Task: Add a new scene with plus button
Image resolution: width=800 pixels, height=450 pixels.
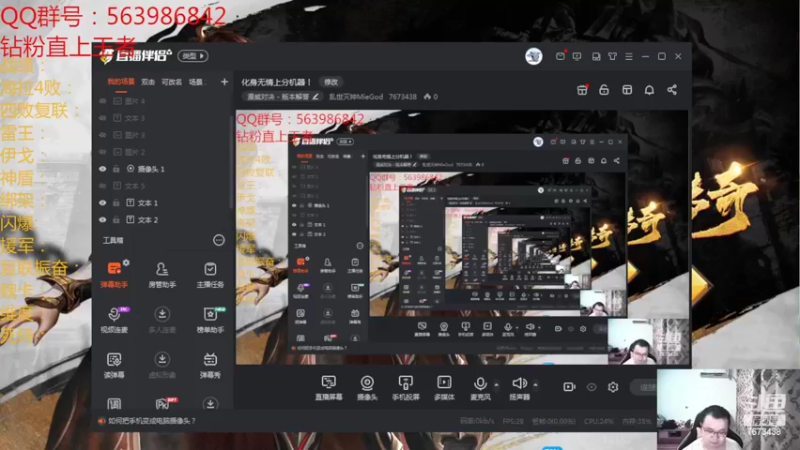Action: point(224,82)
